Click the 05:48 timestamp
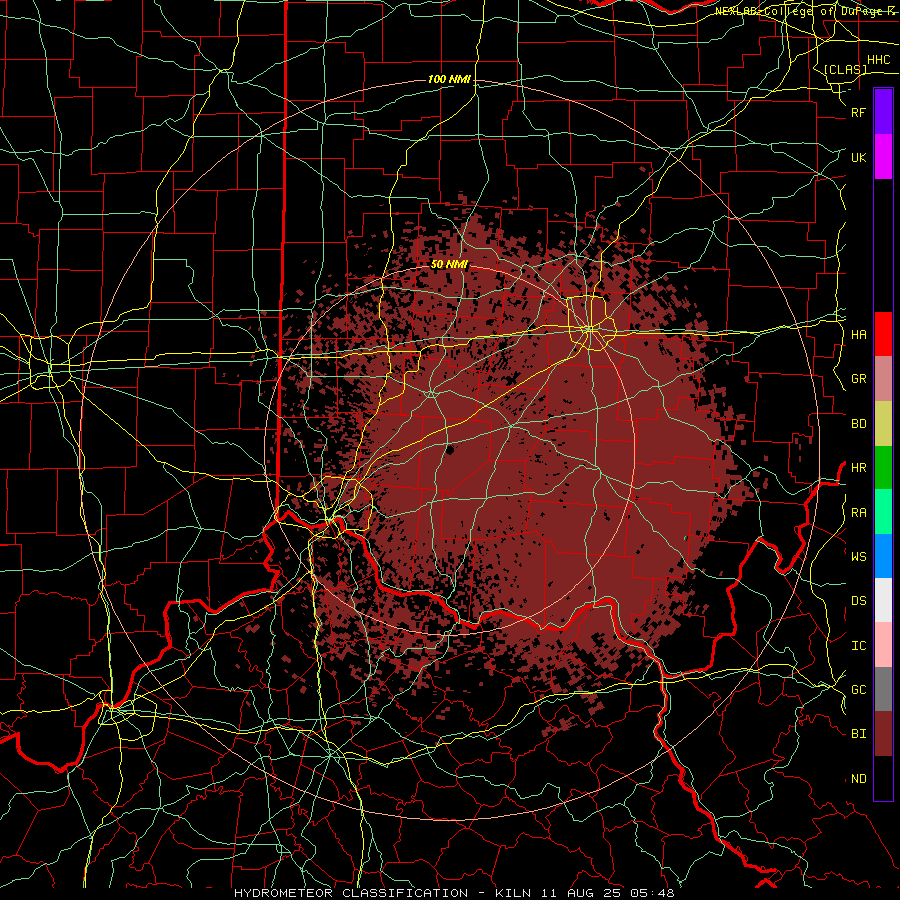 [654, 893]
